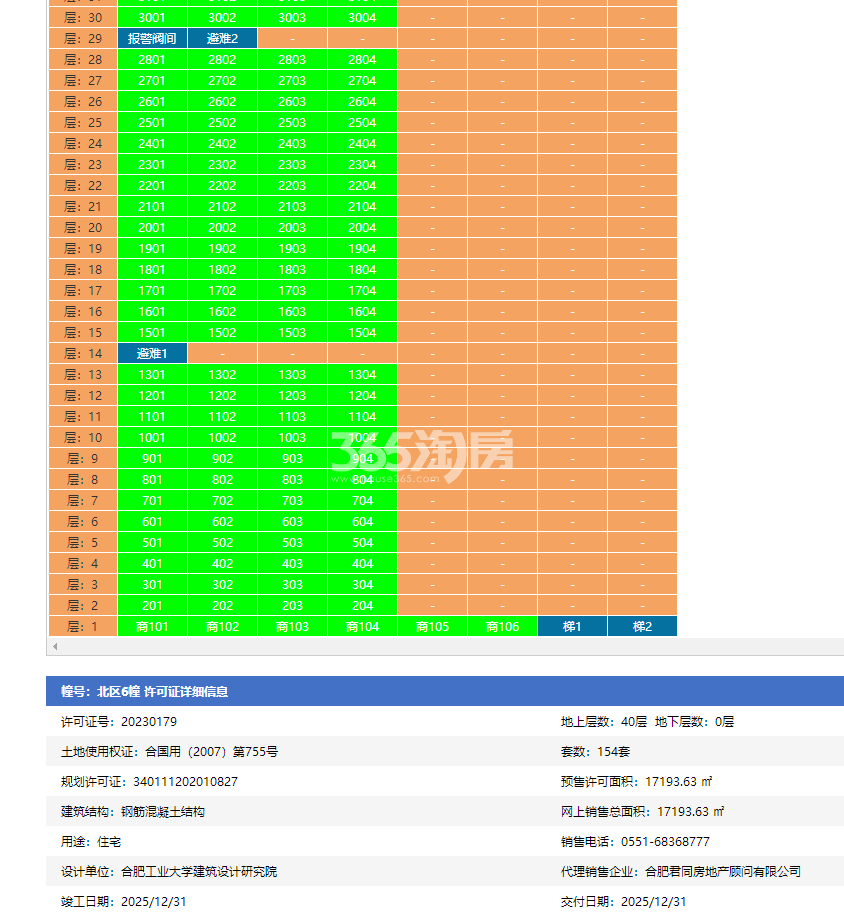
Task: Click the 网上销售总面积 17193.63 value
Action: click(x=642, y=811)
